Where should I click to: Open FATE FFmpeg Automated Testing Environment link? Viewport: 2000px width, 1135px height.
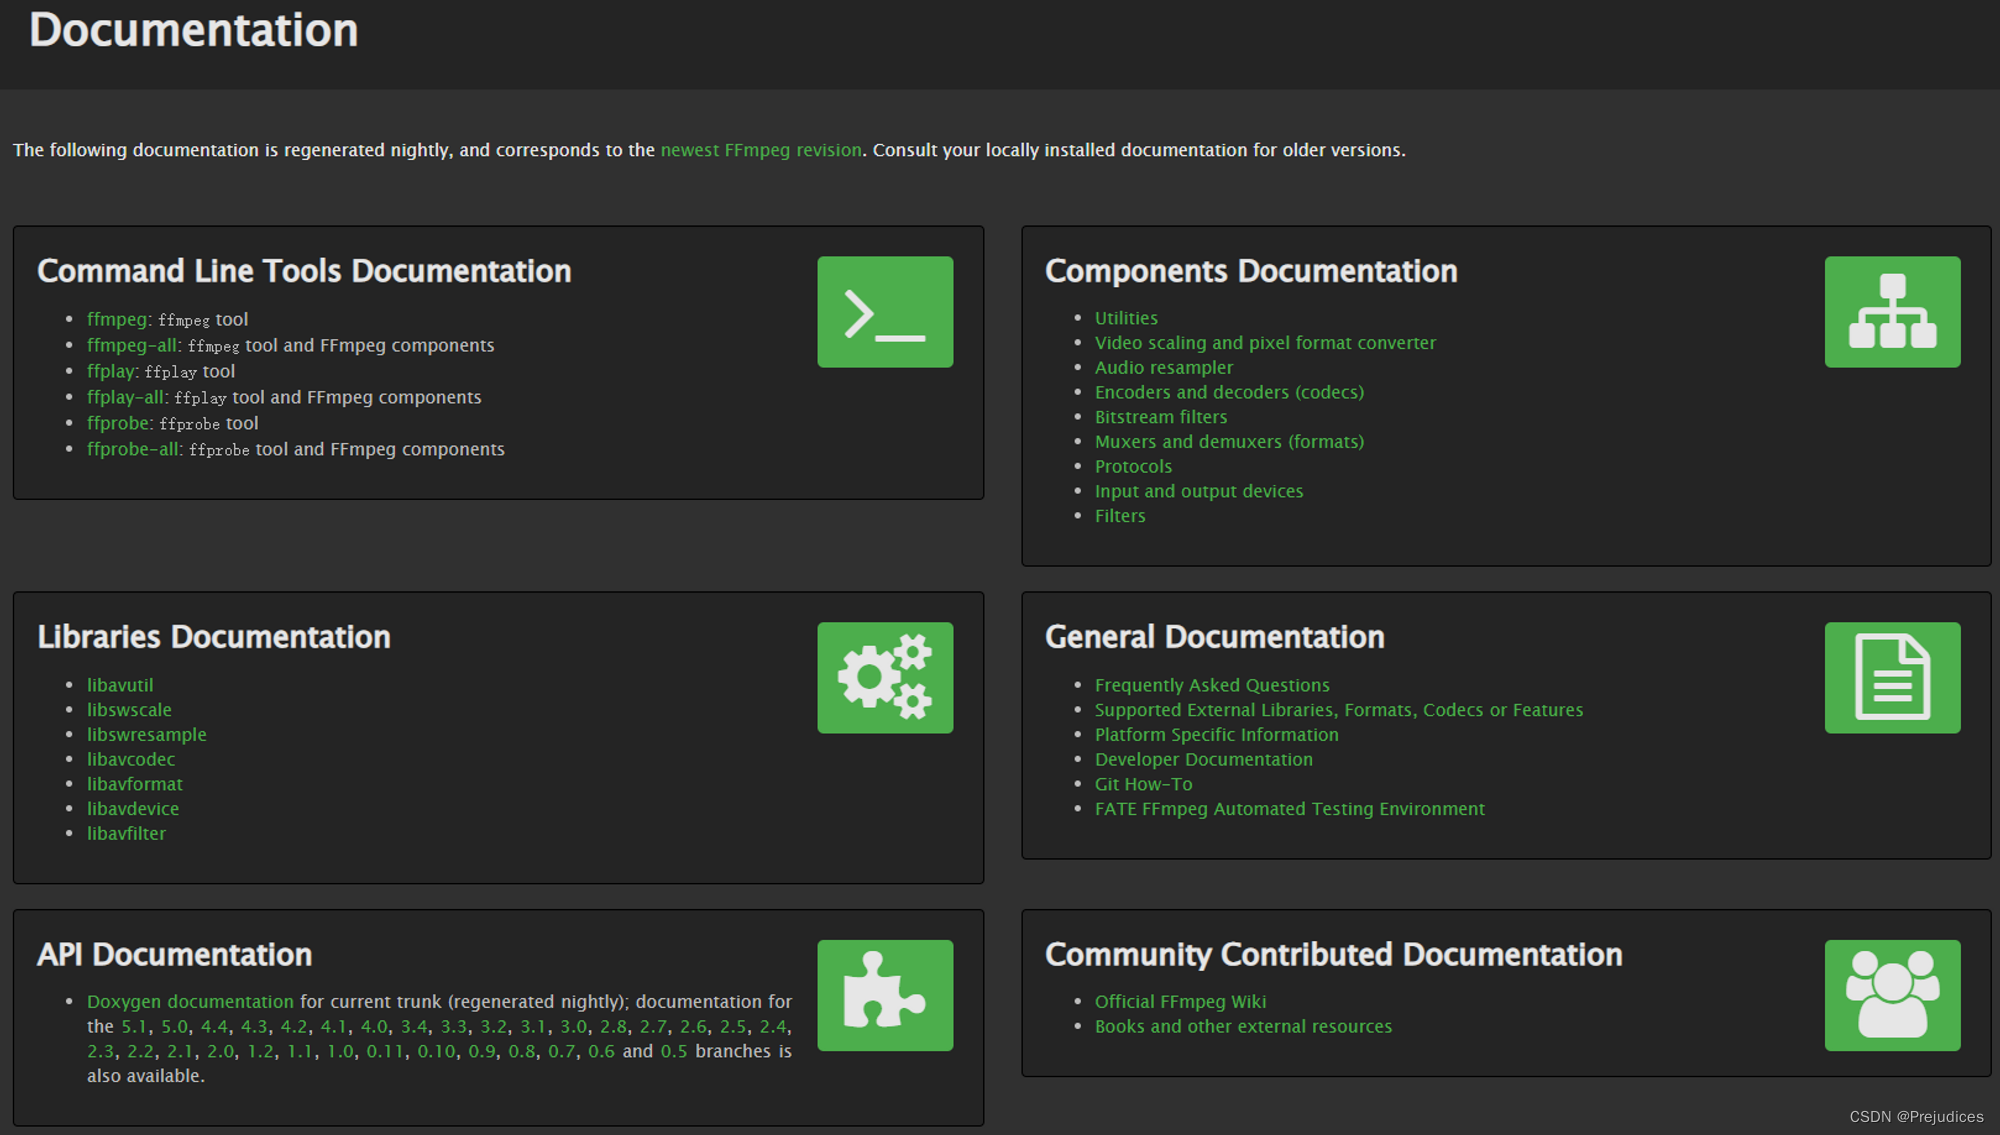click(1289, 809)
